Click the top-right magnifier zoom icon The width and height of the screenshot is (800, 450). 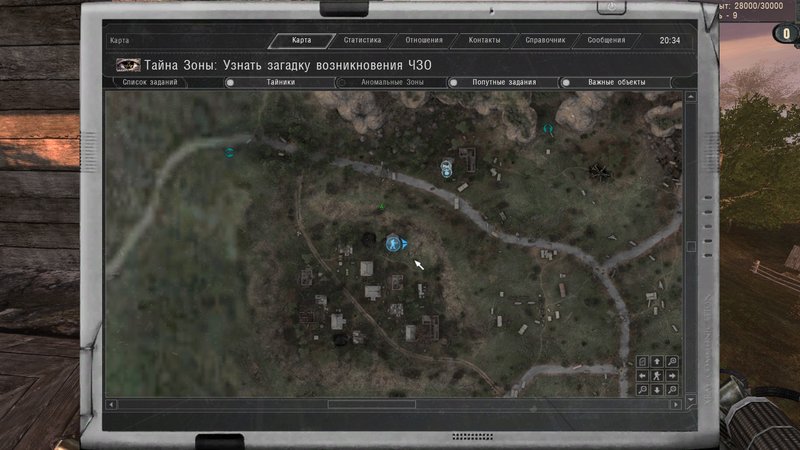(671, 361)
